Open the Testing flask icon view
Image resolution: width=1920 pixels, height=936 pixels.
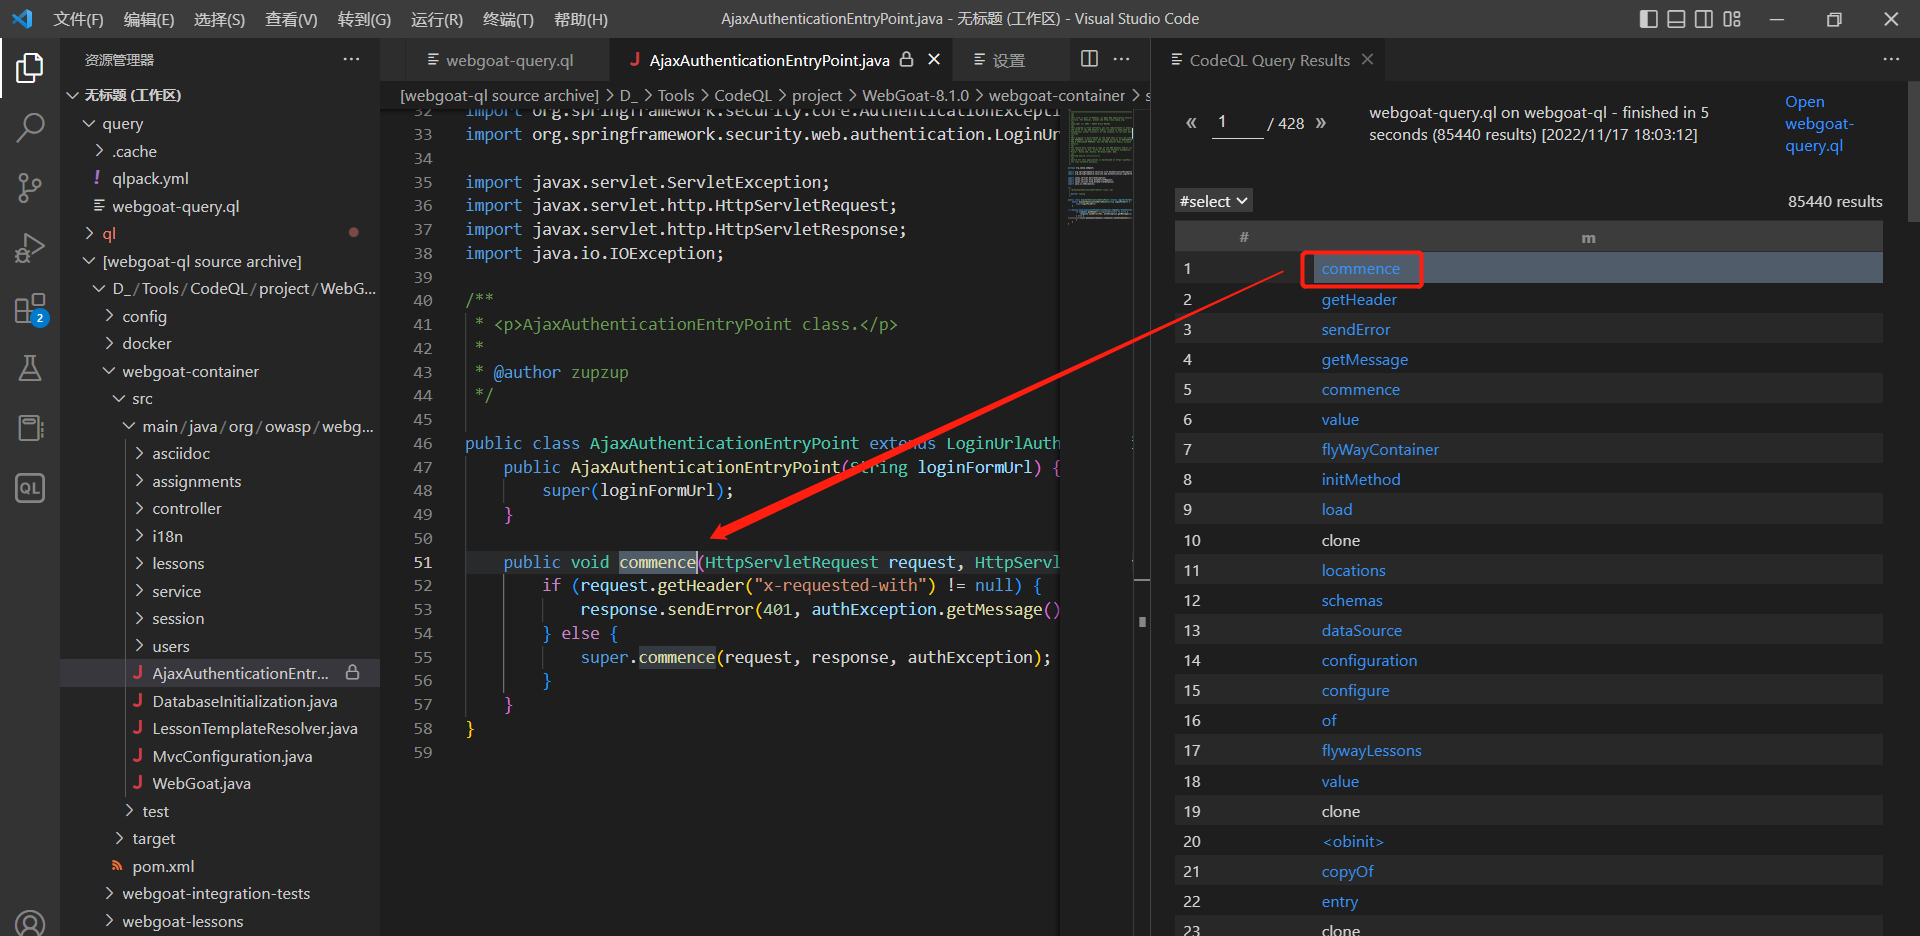coord(30,368)
